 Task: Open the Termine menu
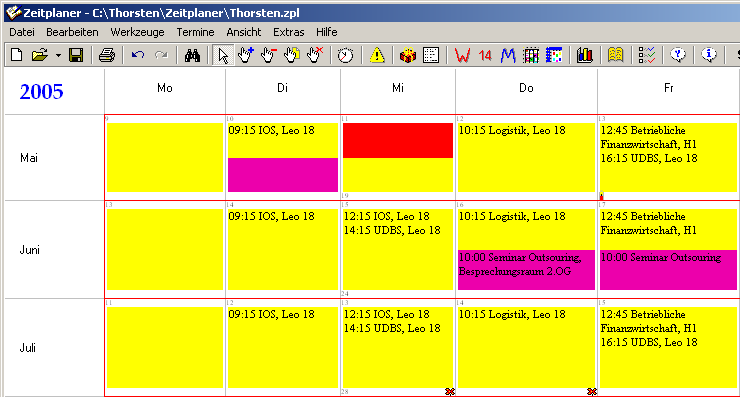pos(195,32)
